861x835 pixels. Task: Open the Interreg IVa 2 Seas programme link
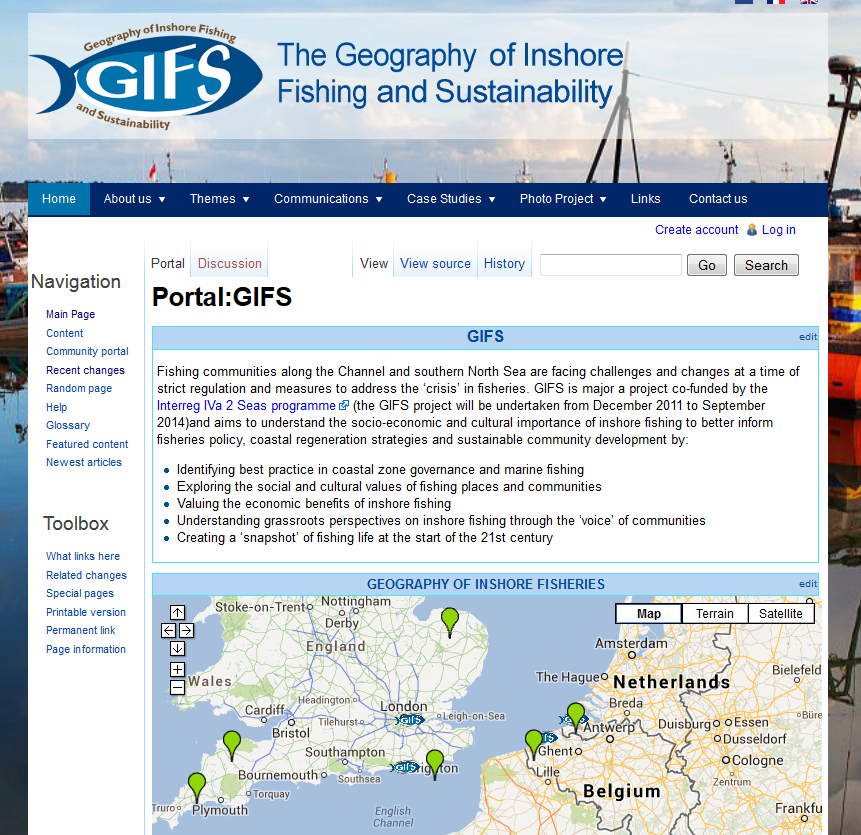click(x=246, y=406)
